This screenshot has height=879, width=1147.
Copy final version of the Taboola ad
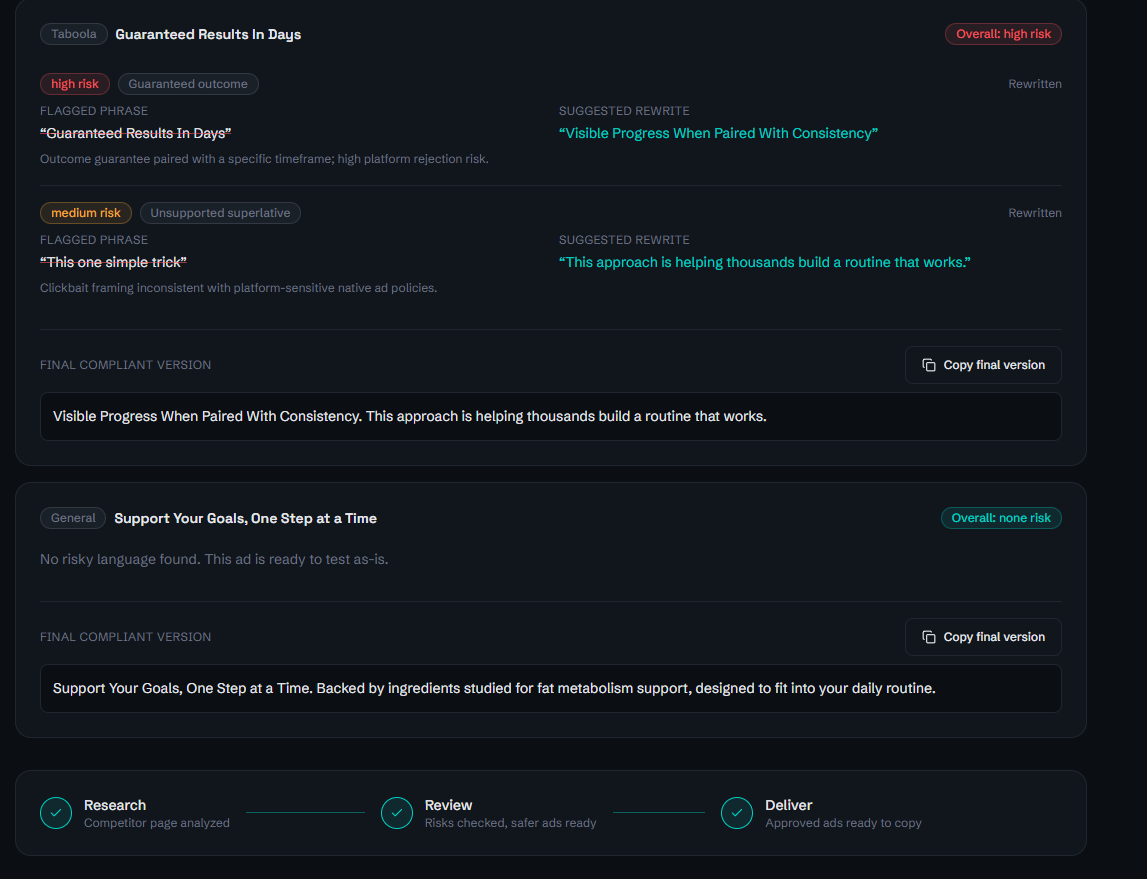(x=983, y=365)
